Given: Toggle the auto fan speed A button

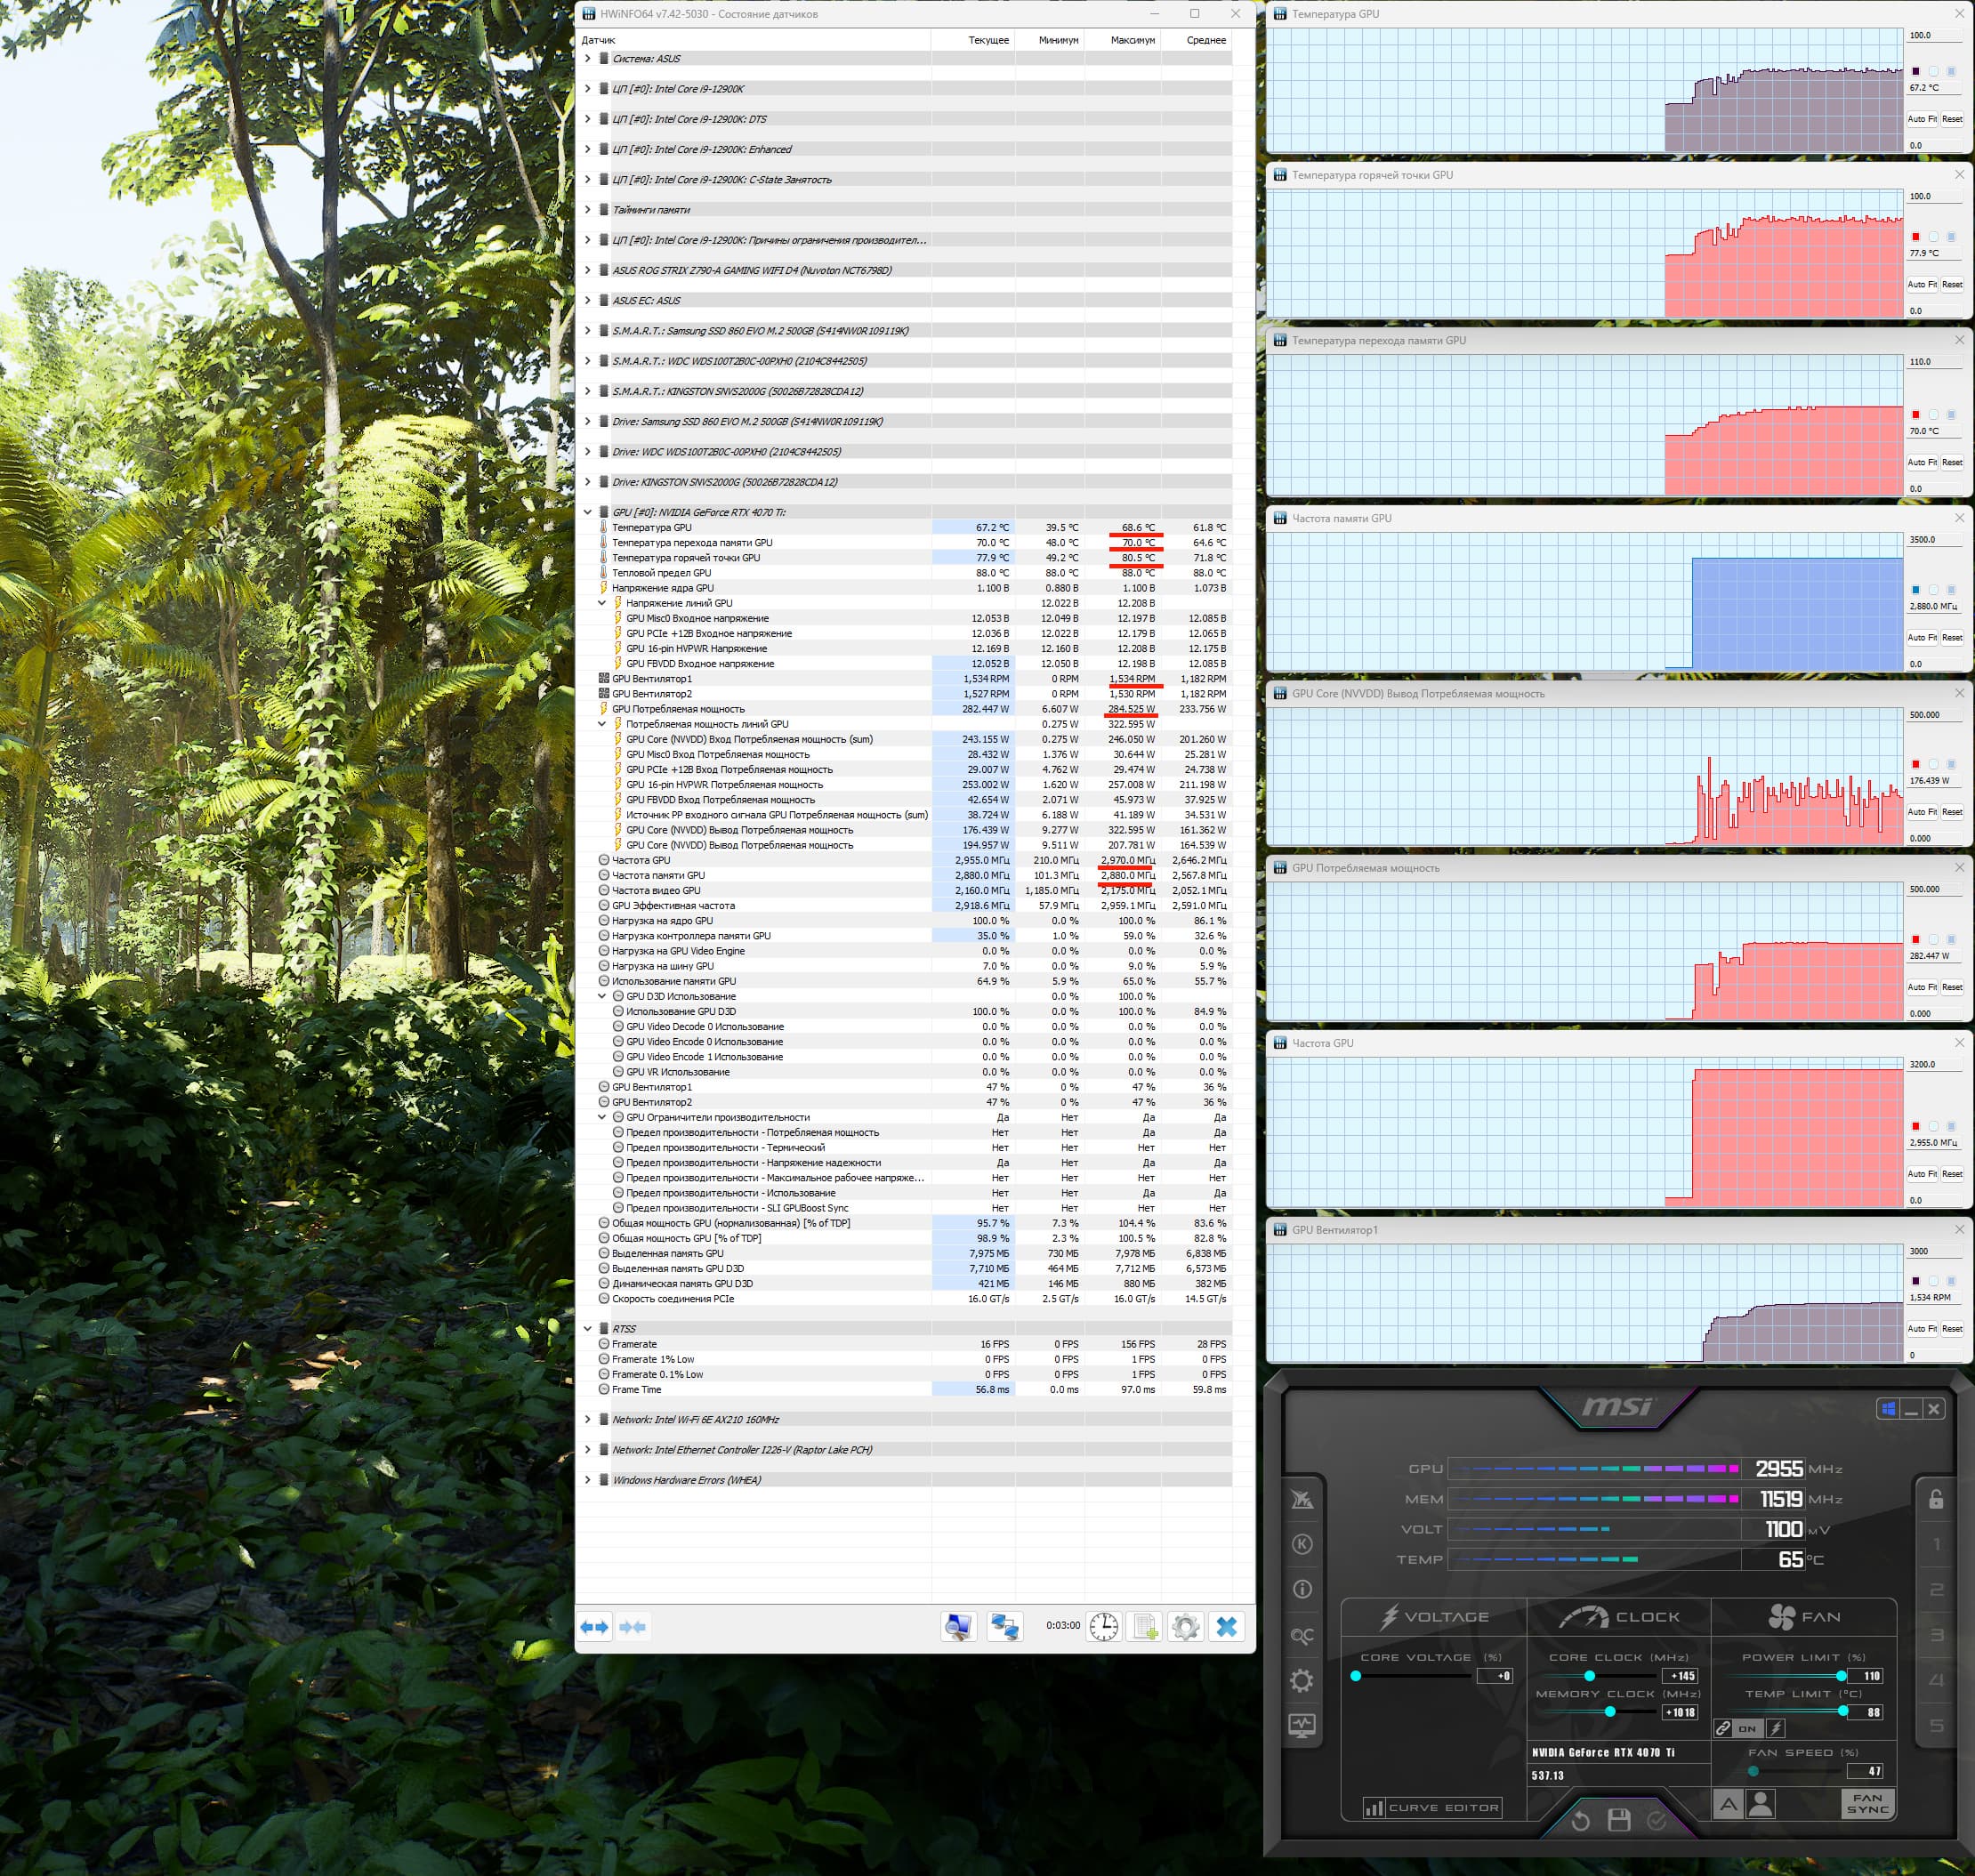Looking at the screenshot, I should (1728, 1804).
